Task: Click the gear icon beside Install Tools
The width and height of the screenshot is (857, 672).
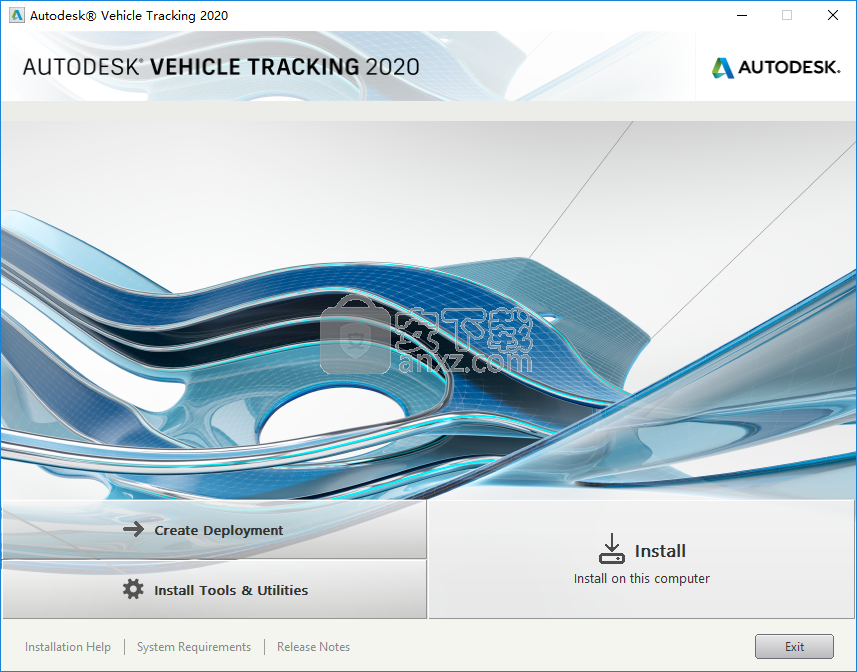Action: 133,589
